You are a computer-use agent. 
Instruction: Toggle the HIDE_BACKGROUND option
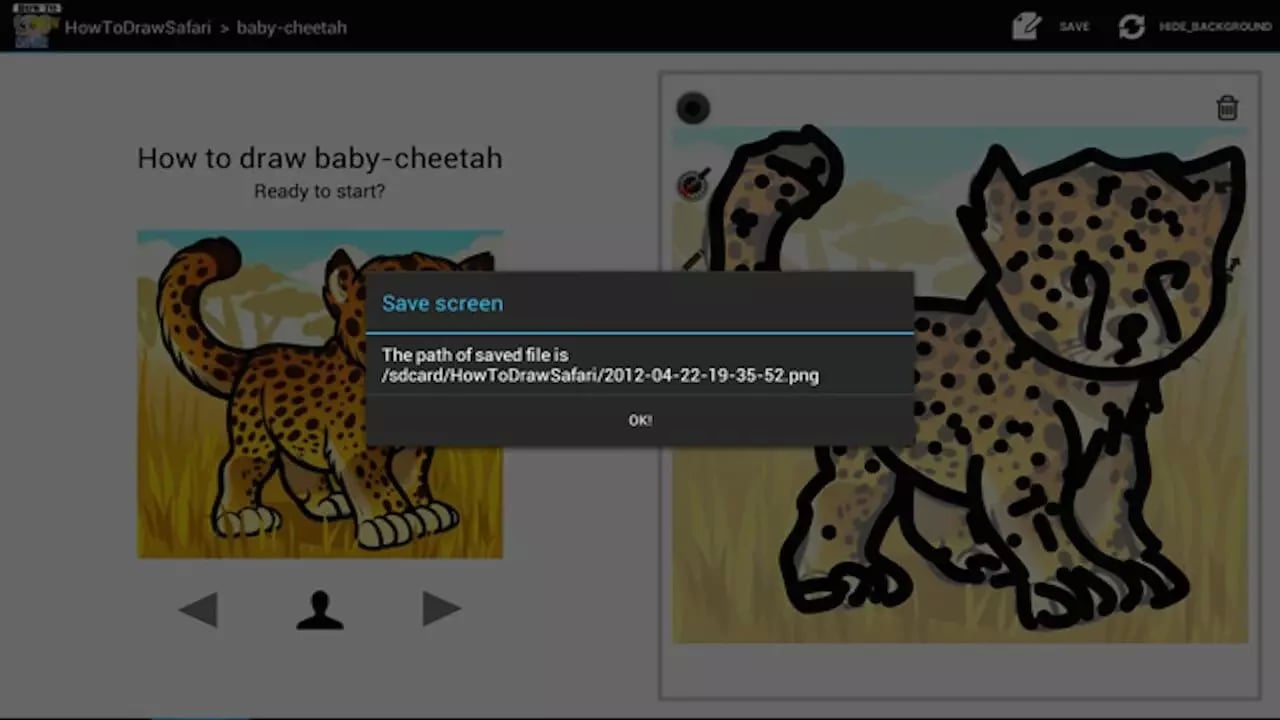click(1215, 27)
